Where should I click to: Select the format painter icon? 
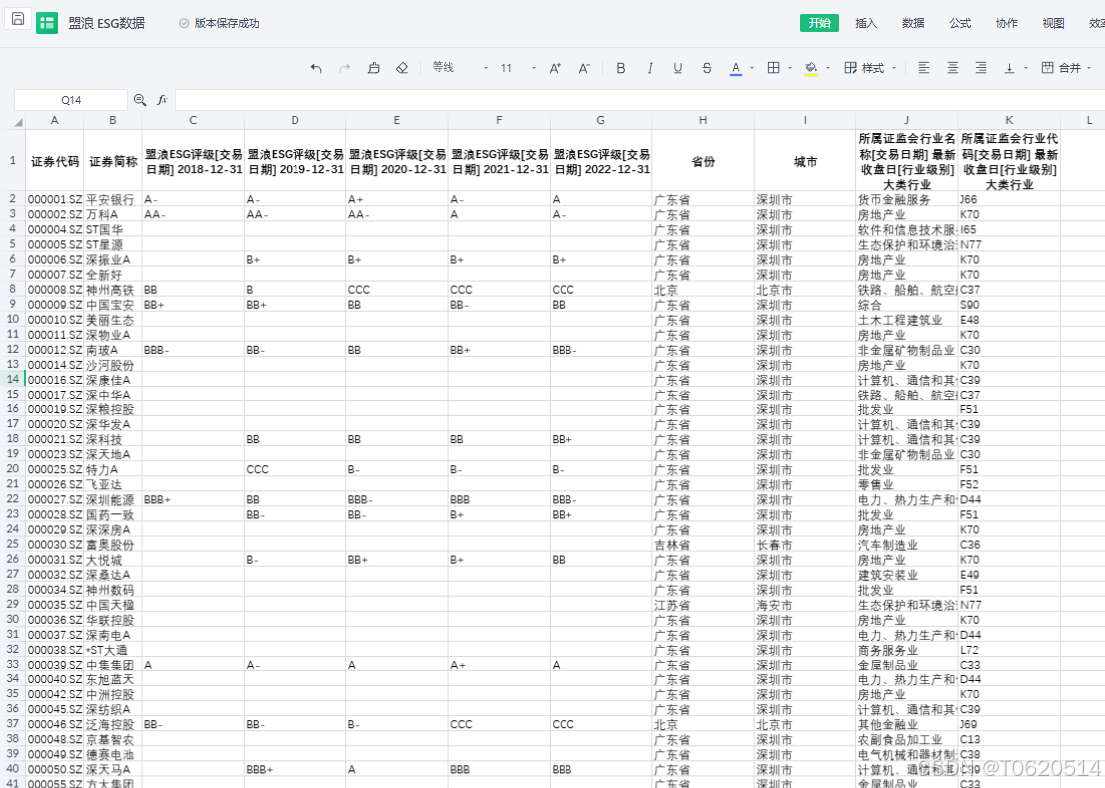point(374,68)
